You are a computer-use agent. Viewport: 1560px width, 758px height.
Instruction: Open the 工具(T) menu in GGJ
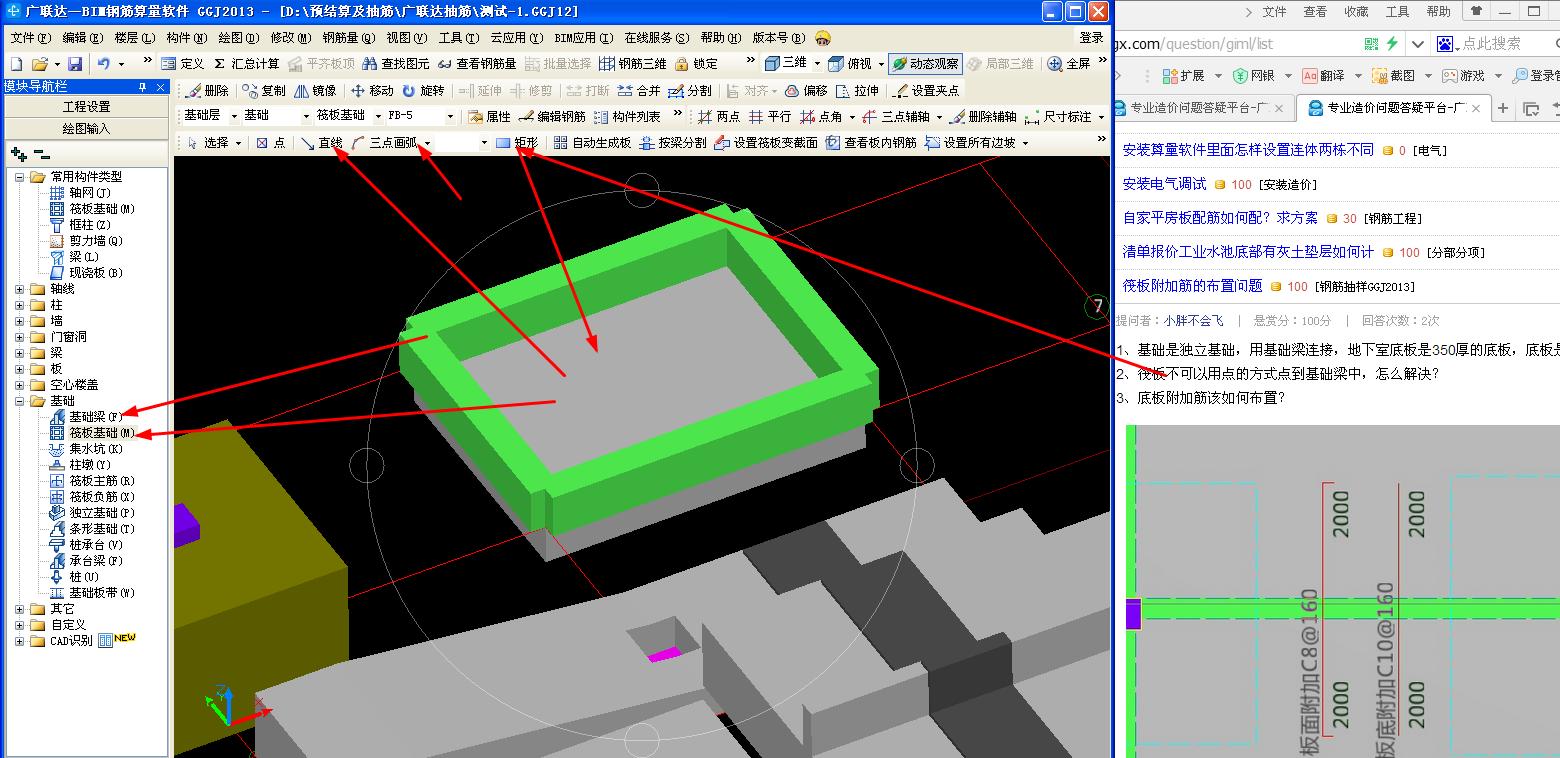(x=458, y=37)
